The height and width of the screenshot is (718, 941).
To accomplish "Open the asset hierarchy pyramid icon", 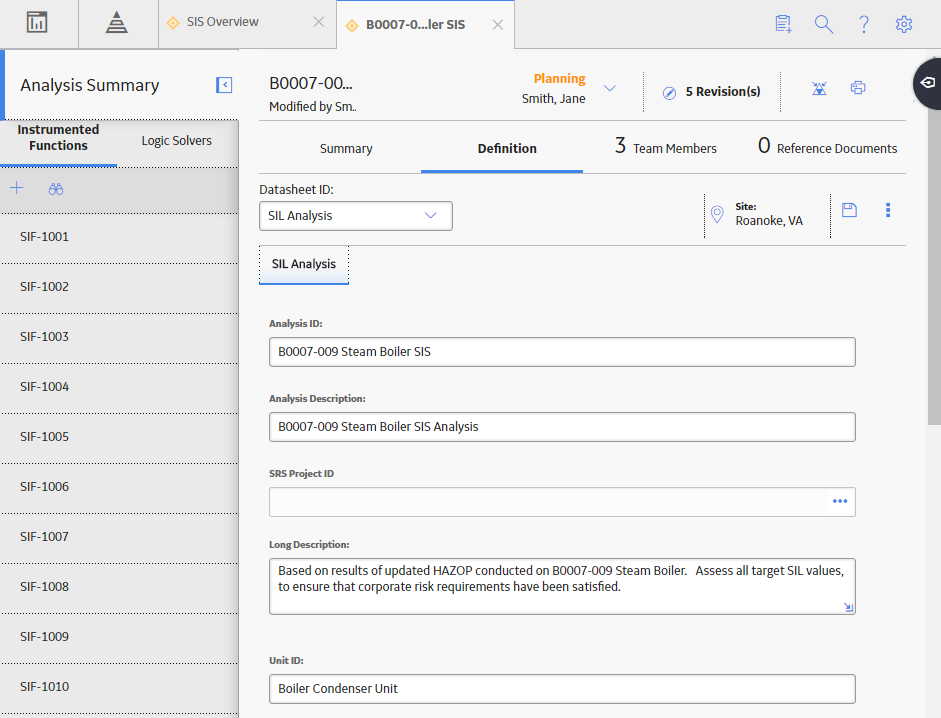I will click(116, 23).
